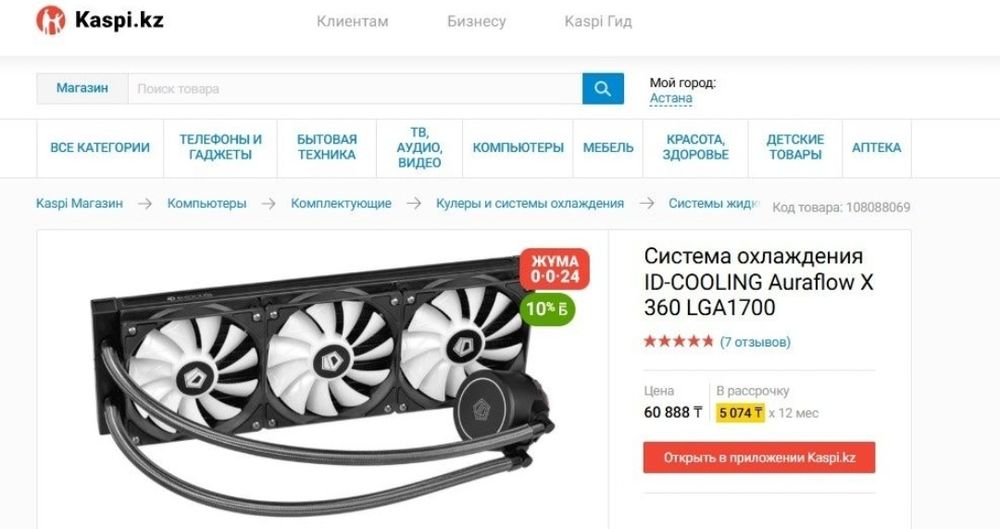
Task: Open the Магазин search scope selector
Action: (82, 88)
